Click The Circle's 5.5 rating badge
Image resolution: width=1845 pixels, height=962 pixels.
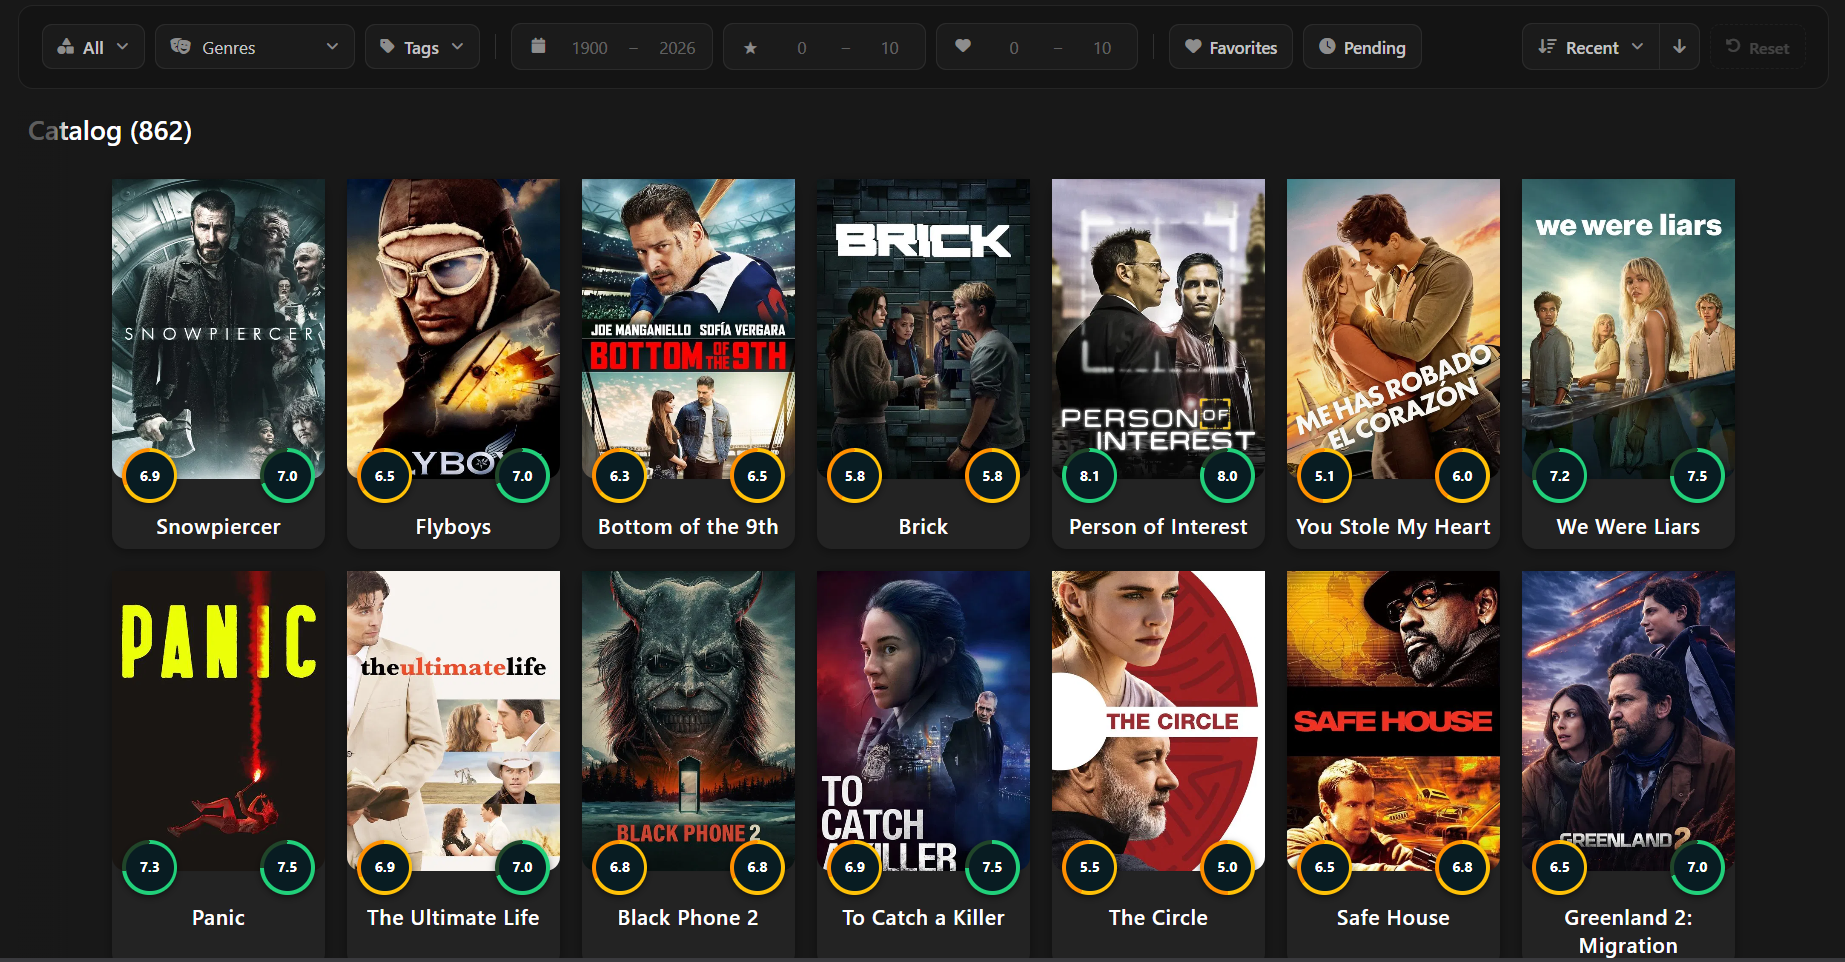pos(1090,867)
